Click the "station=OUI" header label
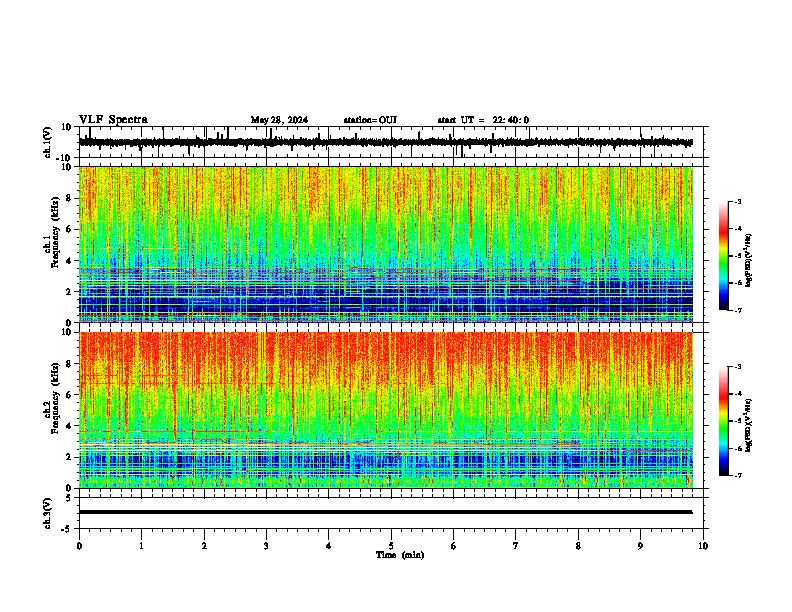 pyautogui.click(x=370, y=120)
